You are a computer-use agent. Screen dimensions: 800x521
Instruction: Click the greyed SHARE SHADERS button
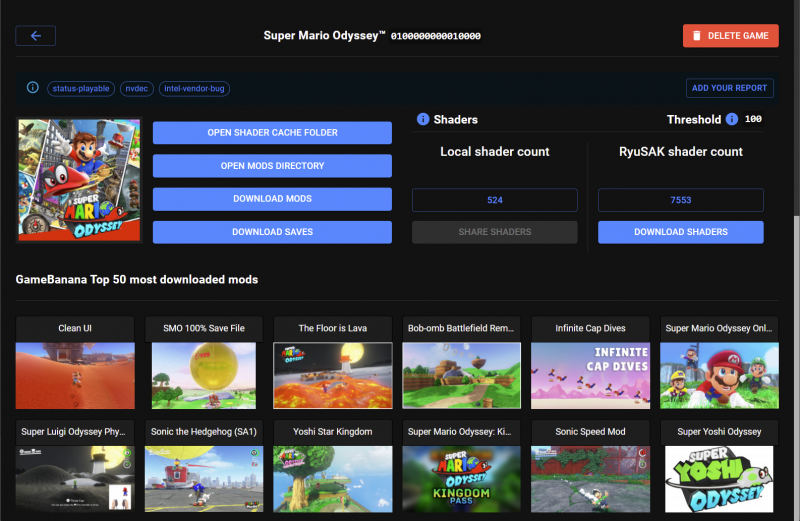pos(495,232)
